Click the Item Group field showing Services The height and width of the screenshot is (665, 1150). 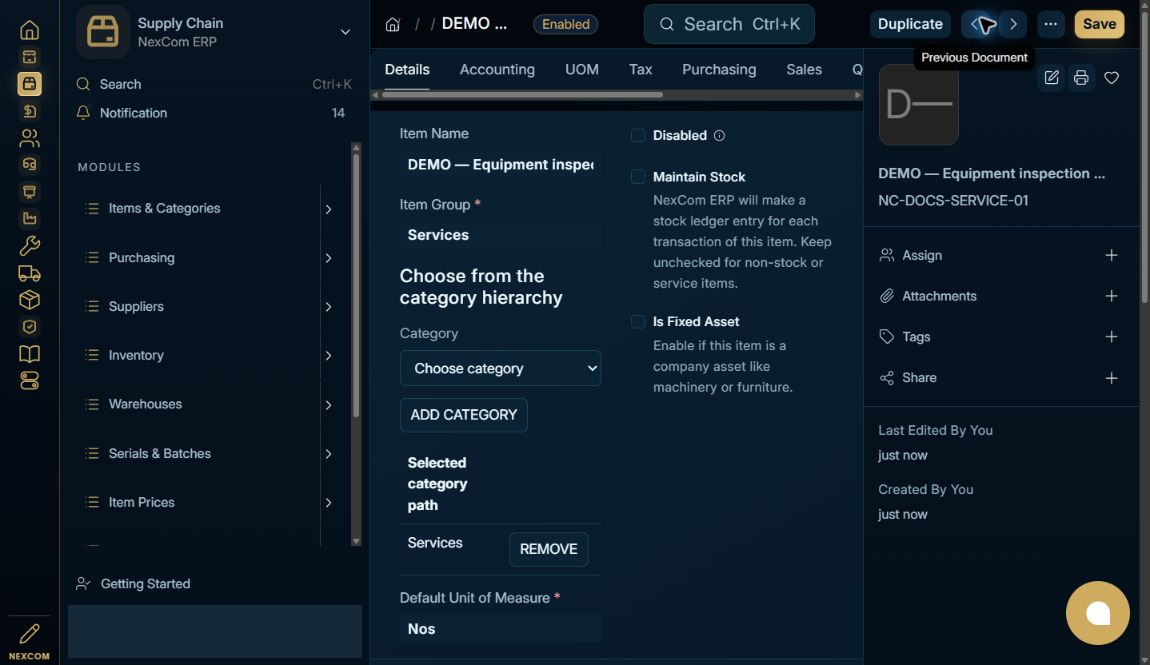(x=500, y=235)
